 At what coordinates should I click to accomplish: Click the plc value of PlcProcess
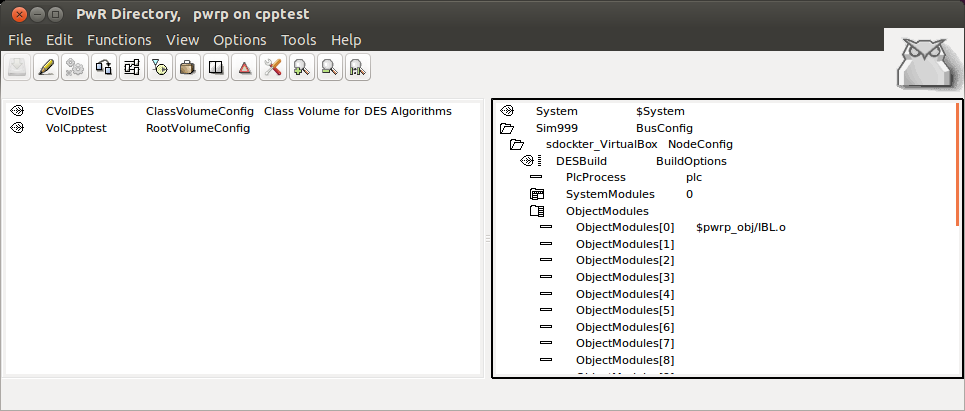tap(694, 177)
